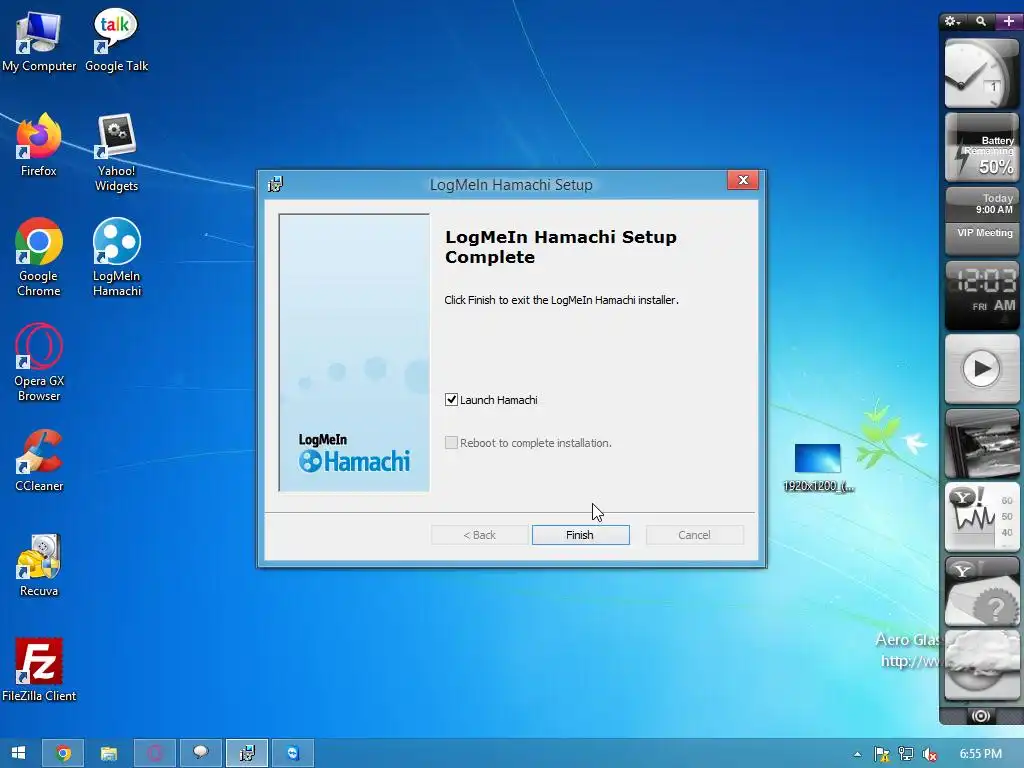Image resolution: width=1024 pixels, height=768 pixels.
Task: Open the Windows Start button
Action: pos(18,753)
